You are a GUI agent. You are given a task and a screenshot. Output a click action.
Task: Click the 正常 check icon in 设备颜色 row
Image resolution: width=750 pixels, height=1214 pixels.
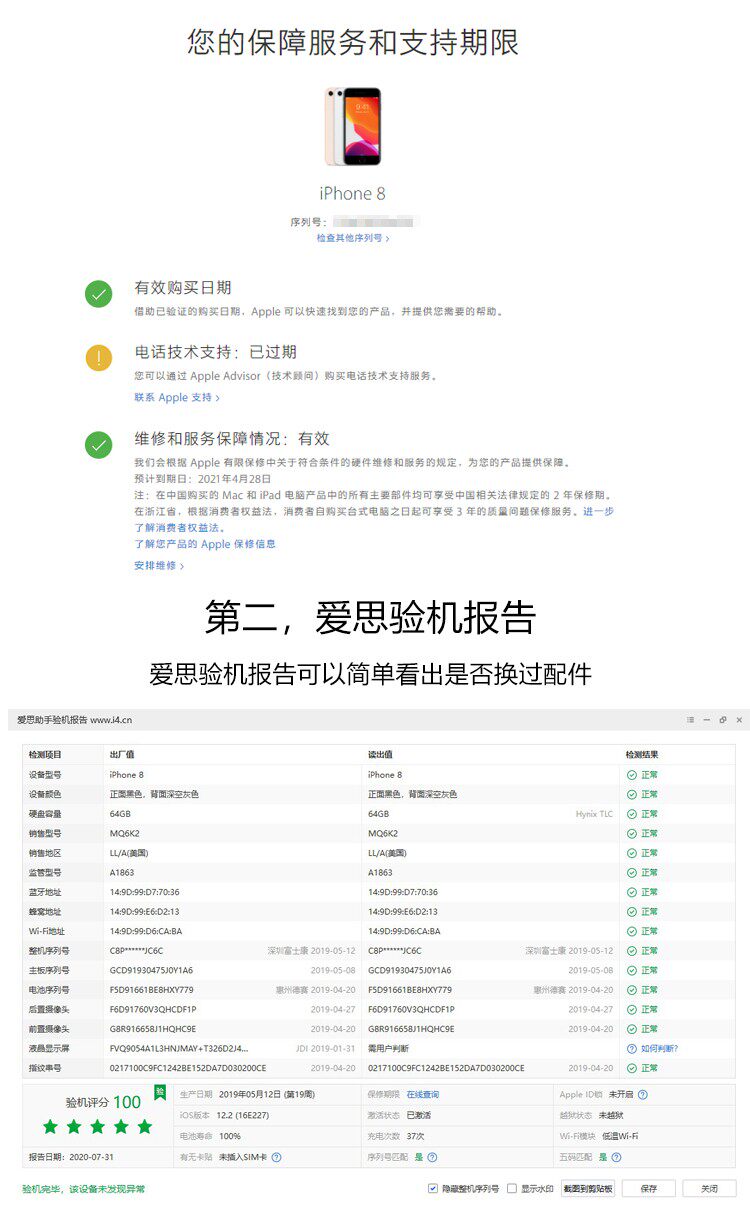[x=631, y=794]
